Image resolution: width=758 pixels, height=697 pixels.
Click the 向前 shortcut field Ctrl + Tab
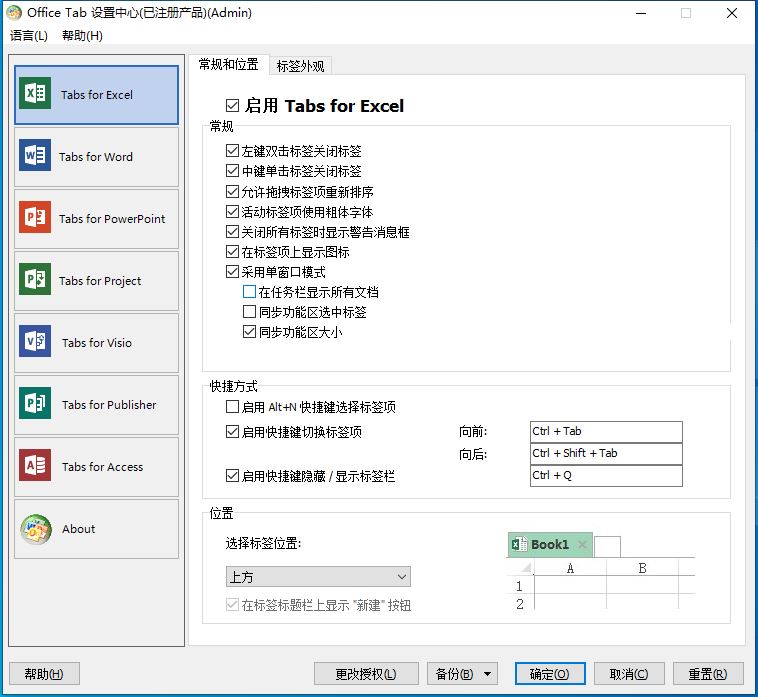click(606, 432)
